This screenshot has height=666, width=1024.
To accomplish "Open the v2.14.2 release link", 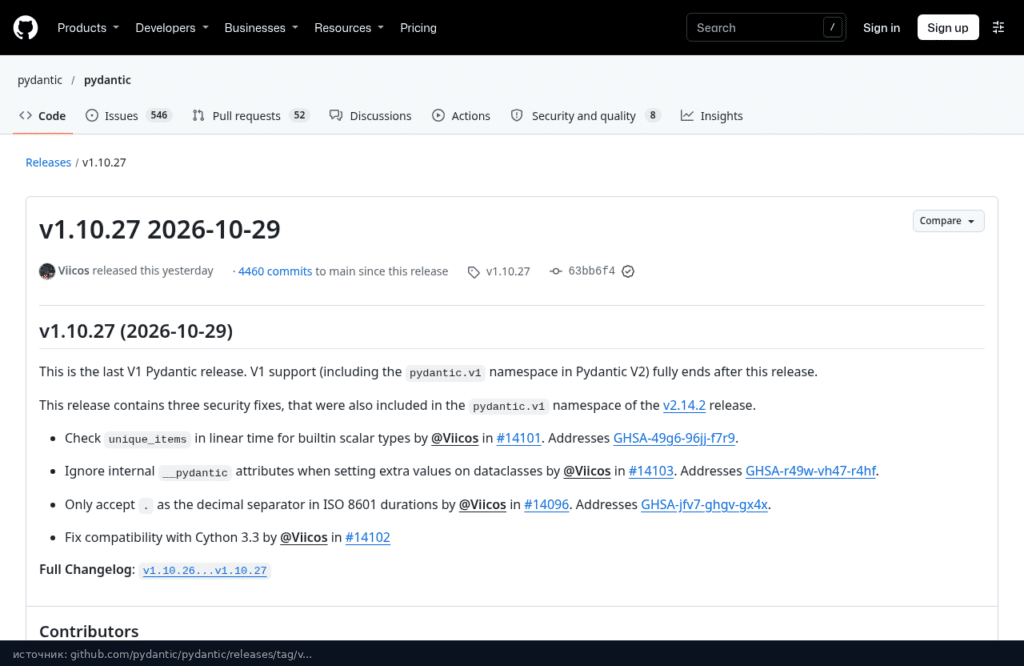I will coord(684,405).
